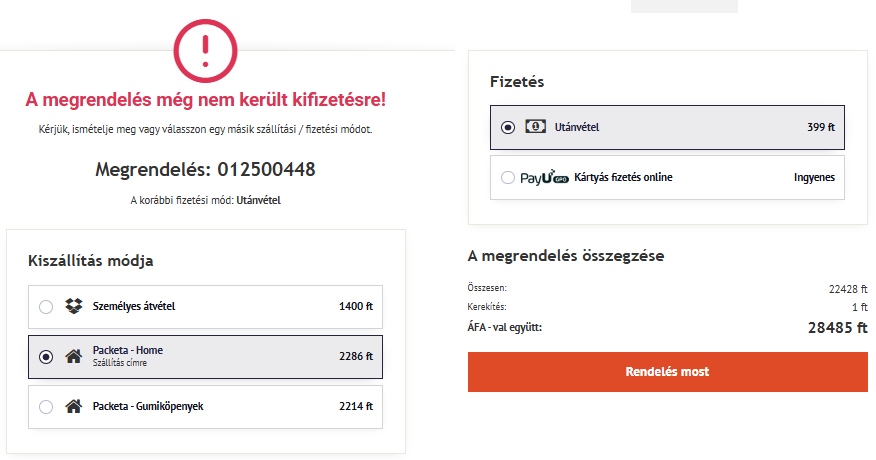This screenshot has height=460, width=876.
Task: Select the Személyes átvétel radio button
Action: (x=46, y=307)
